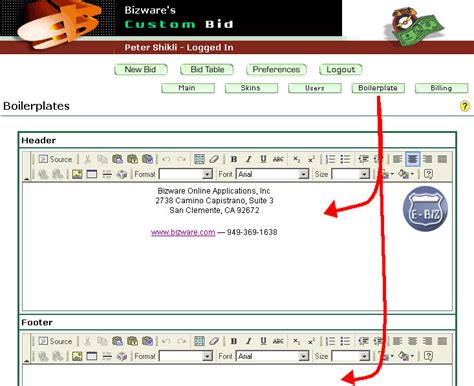
Task: Insert table in Header editor
Action: [x=92, y=174]
